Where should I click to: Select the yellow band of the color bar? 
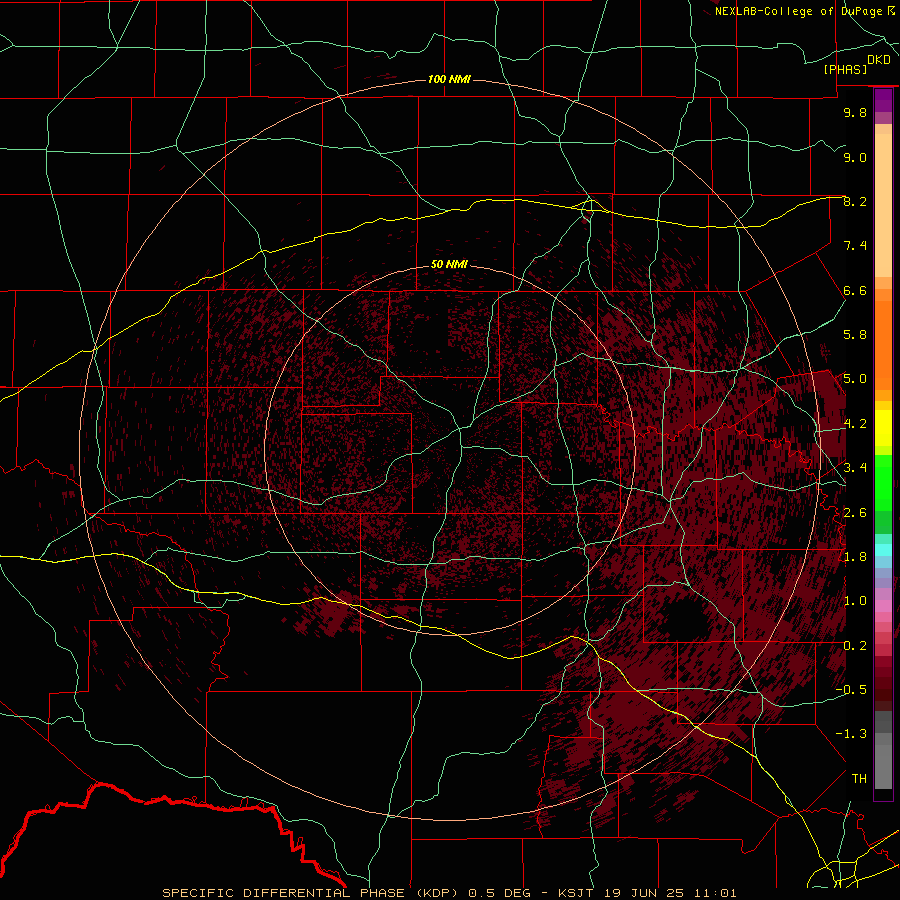(883, 428)
